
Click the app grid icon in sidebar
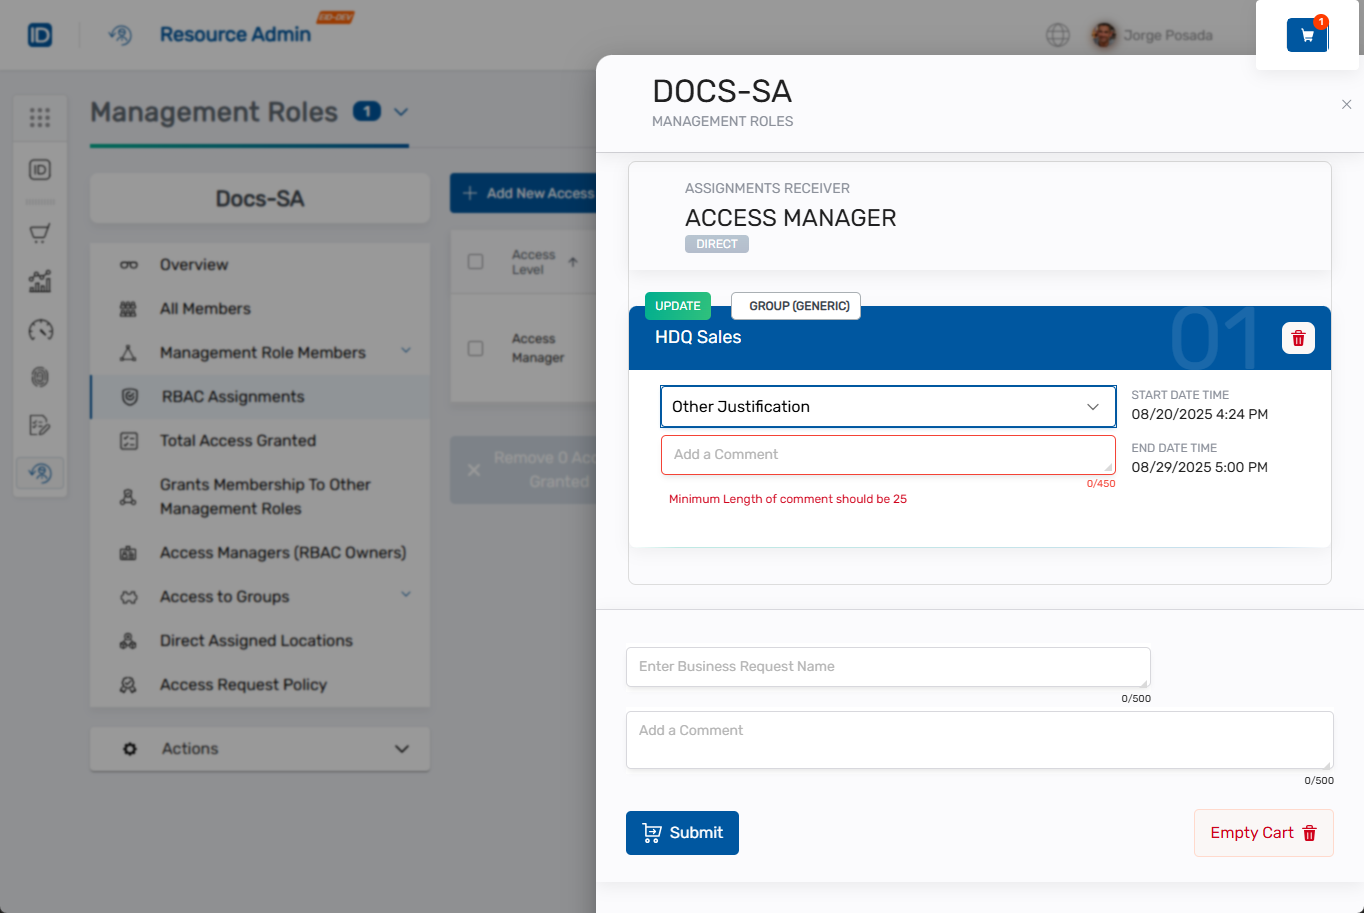(40, 118)
